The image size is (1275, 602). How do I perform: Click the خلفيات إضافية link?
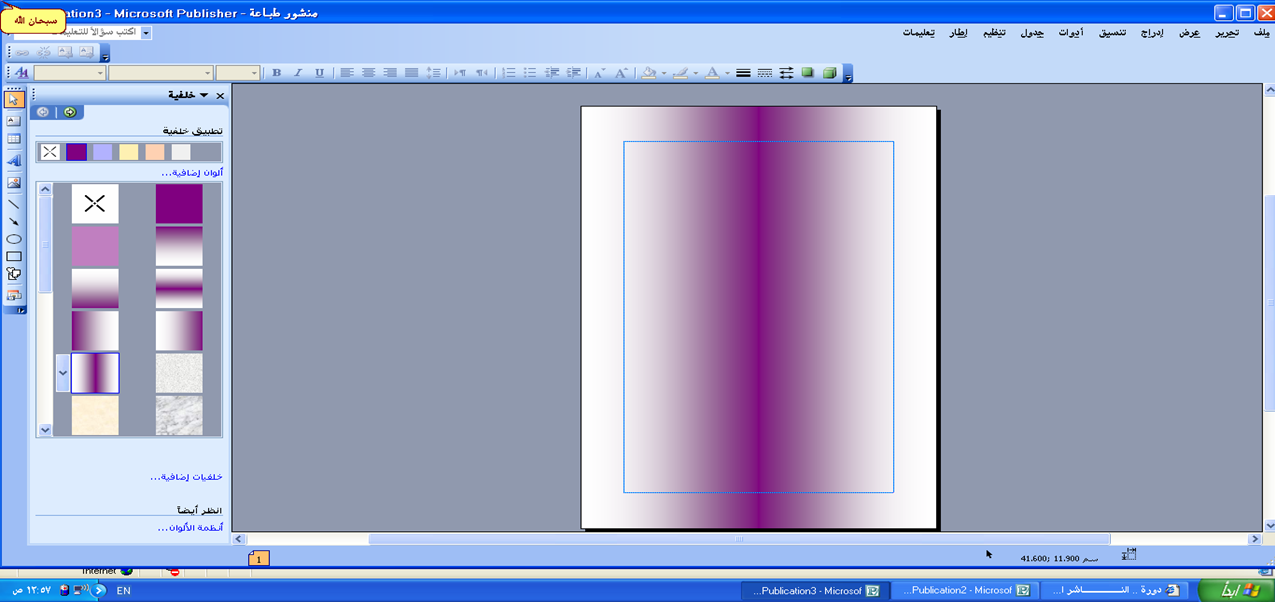(x=186, y=477)
